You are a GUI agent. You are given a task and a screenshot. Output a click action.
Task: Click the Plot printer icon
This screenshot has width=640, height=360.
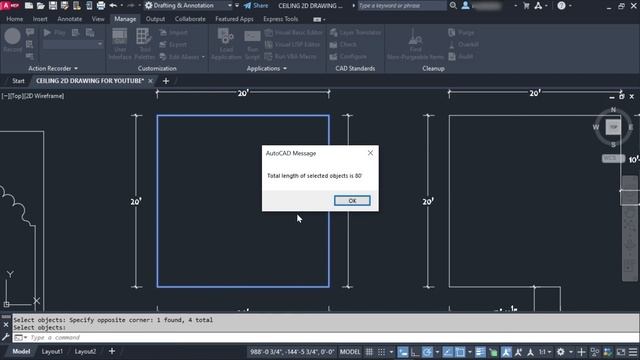click(x=101, y=6)
